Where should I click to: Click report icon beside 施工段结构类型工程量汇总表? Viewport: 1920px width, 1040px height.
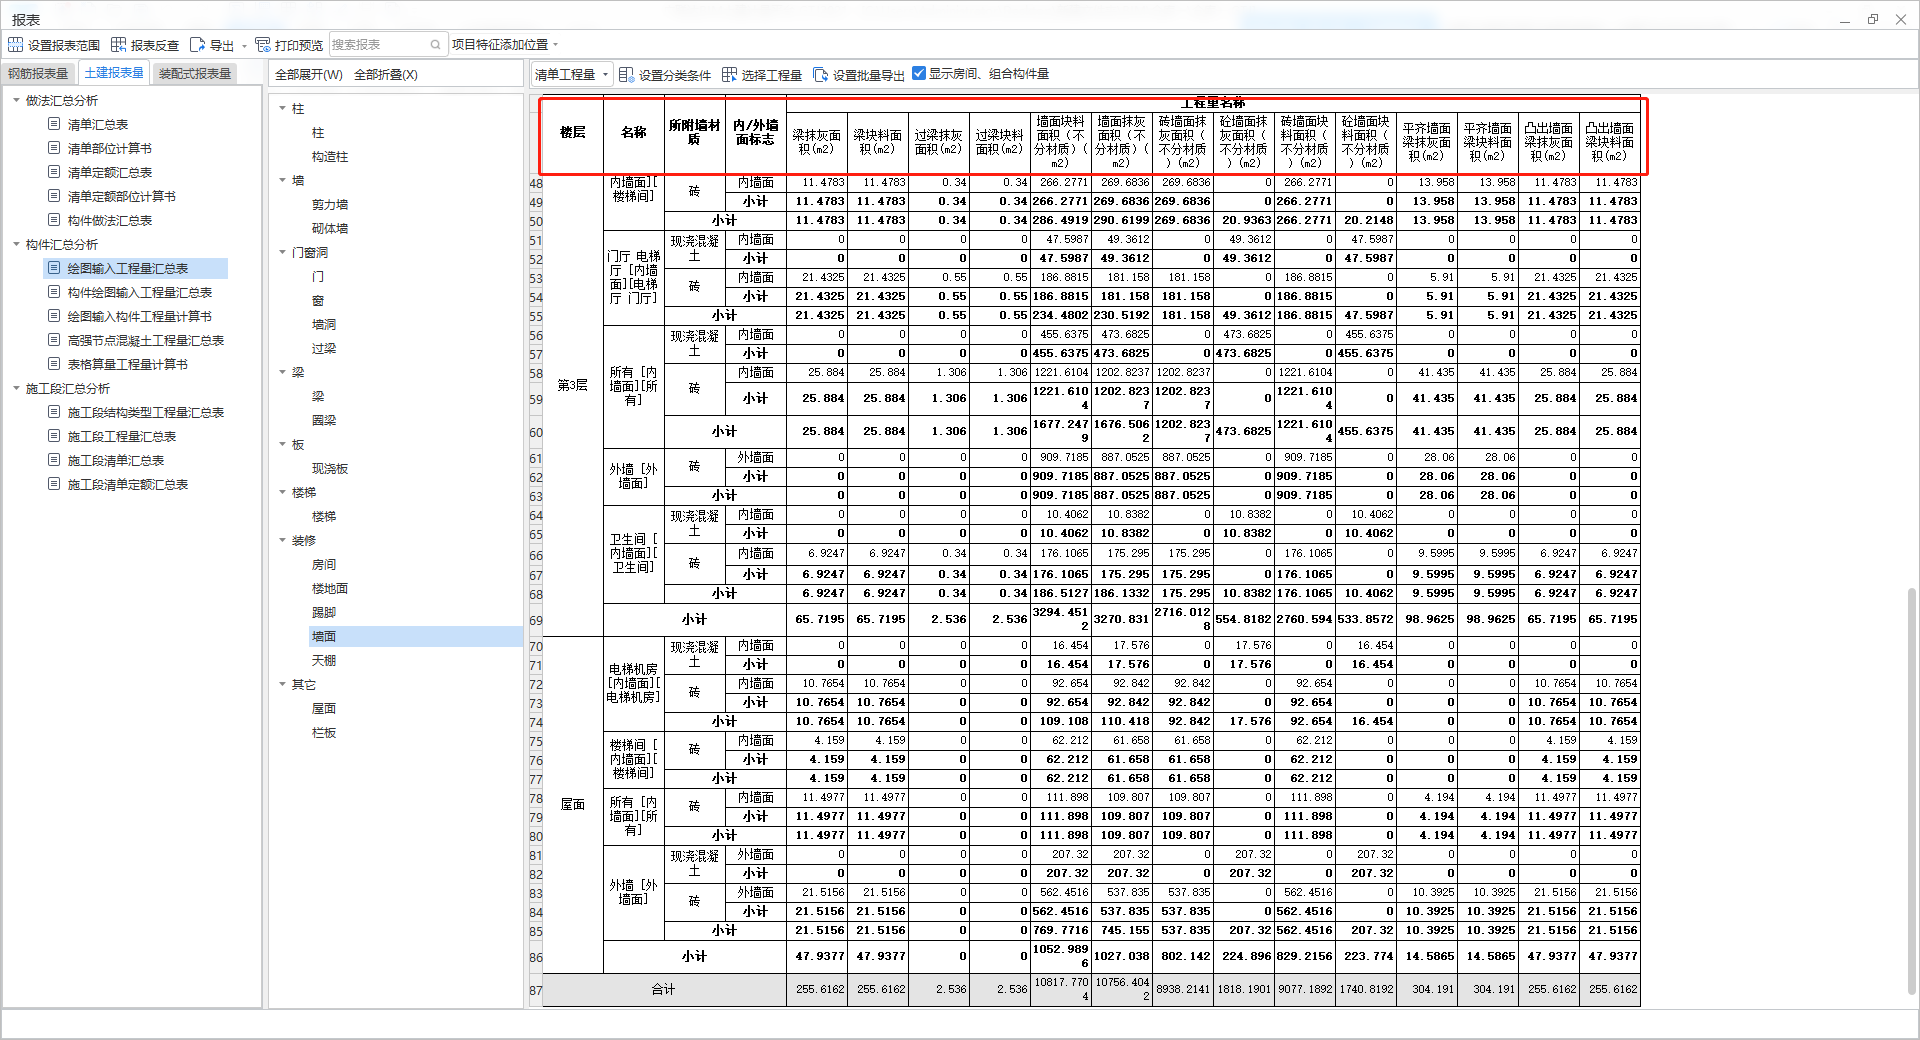(x=54, y=412)
